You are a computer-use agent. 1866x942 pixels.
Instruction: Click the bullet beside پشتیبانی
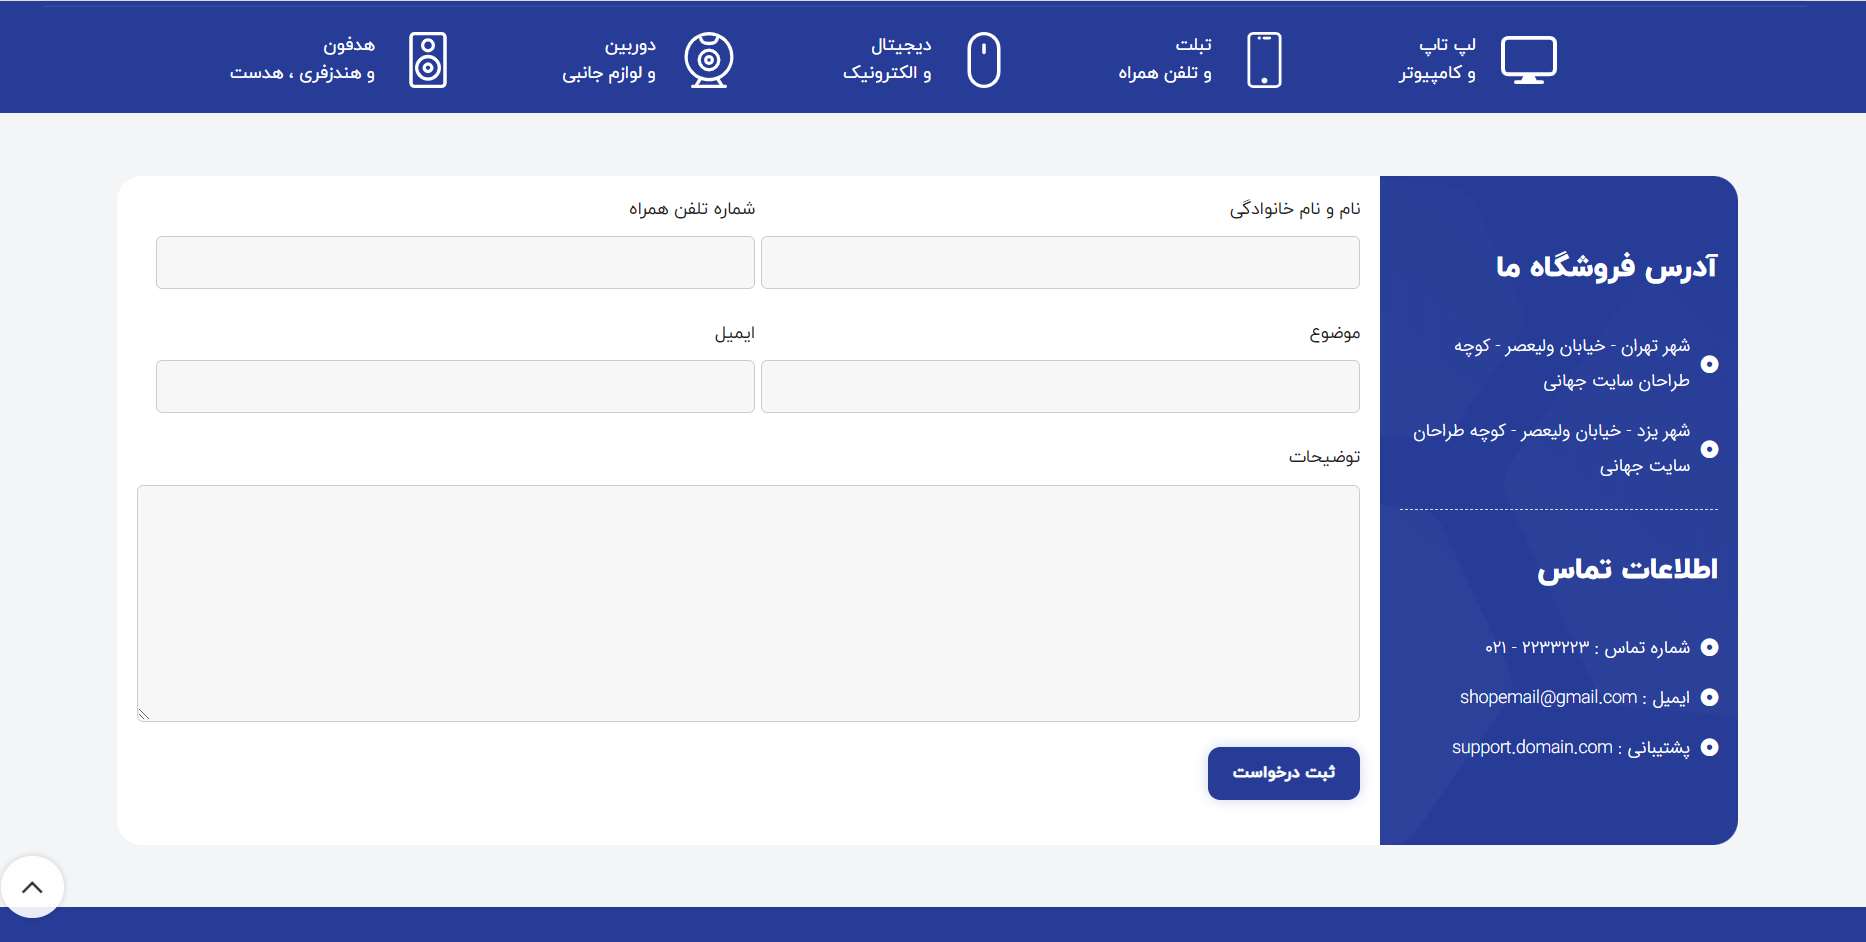coord(1710,747)
